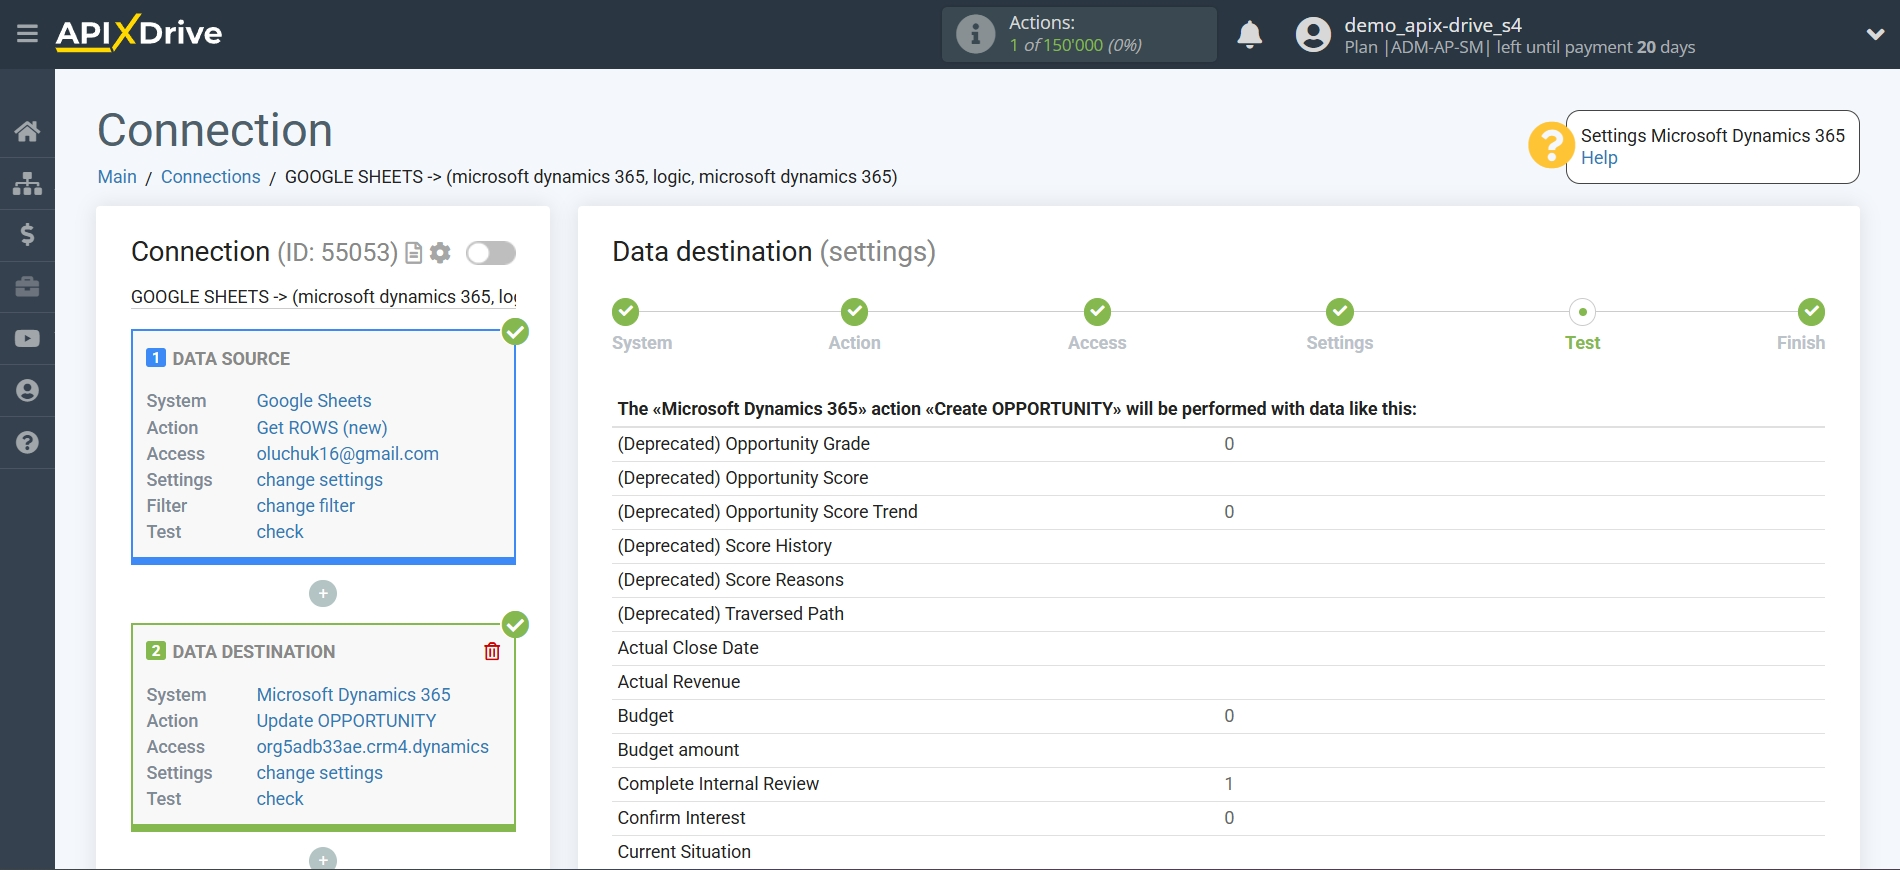This screenshot has height=870, width=1900.
Task: Click the APIXDrive logo
Action: tap(139, 33)
